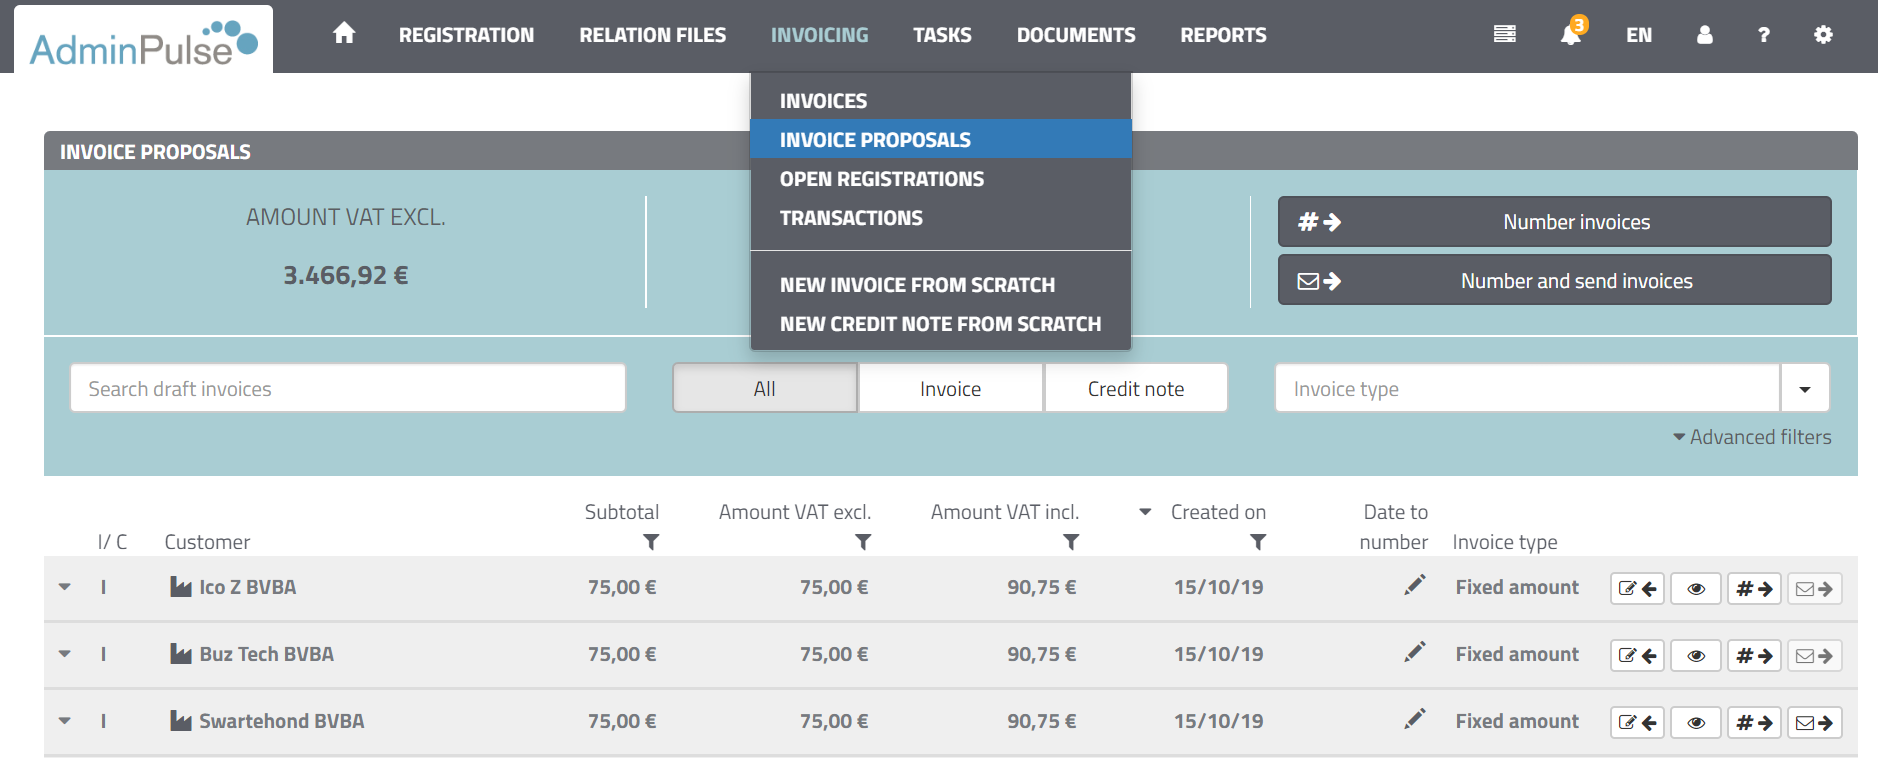Screen dimensions: 1878x758
Task: Select the Invoice filter option
Action: 950,389
